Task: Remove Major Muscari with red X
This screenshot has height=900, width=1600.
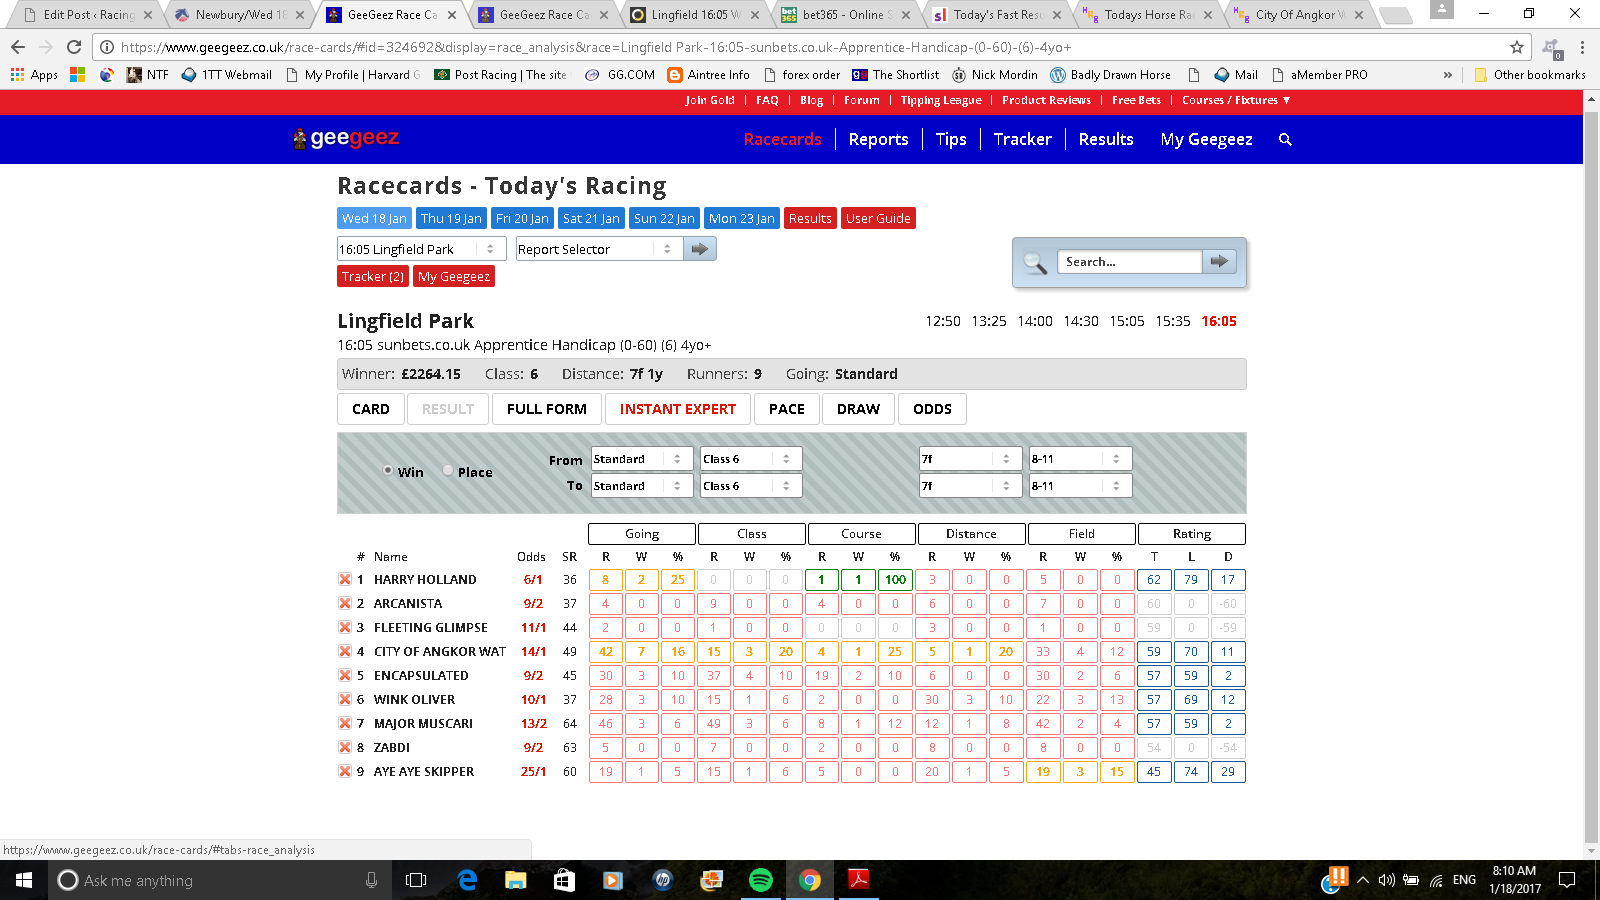Action: pyautogui.click(x=345, y=723)
